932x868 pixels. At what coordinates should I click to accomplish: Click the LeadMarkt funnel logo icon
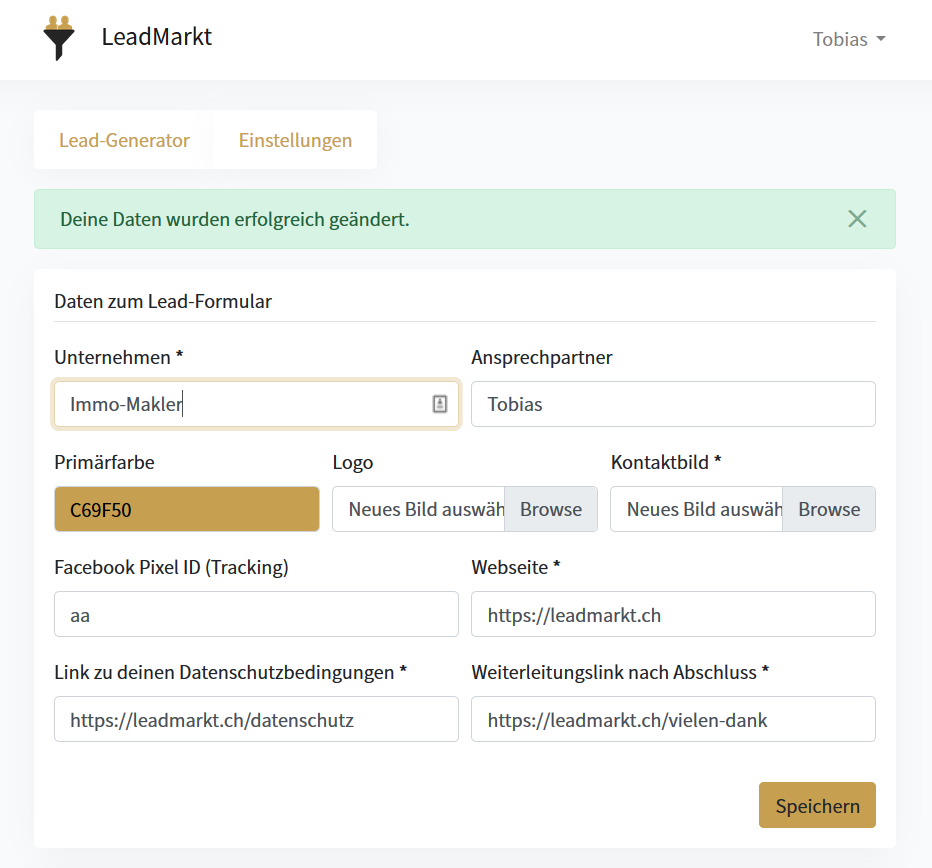(59, 39)
